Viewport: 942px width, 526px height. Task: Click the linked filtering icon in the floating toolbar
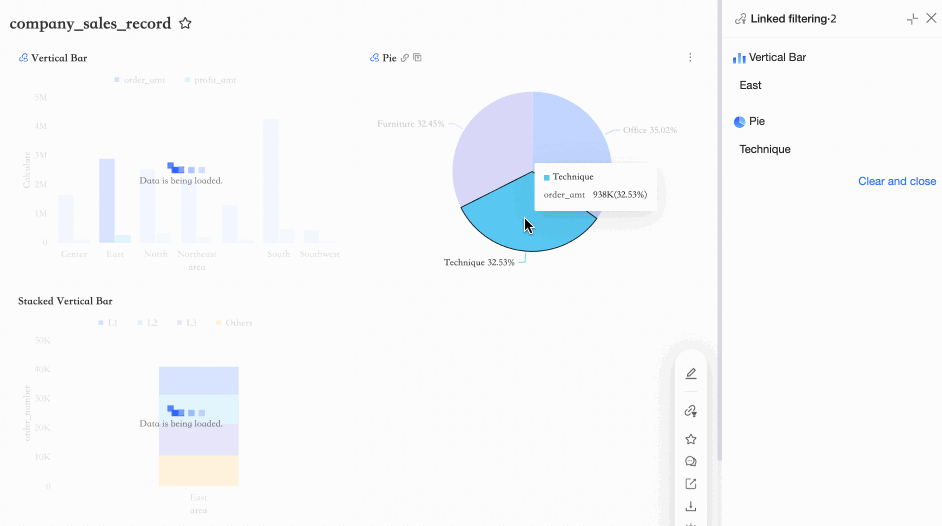pos(691,411)
